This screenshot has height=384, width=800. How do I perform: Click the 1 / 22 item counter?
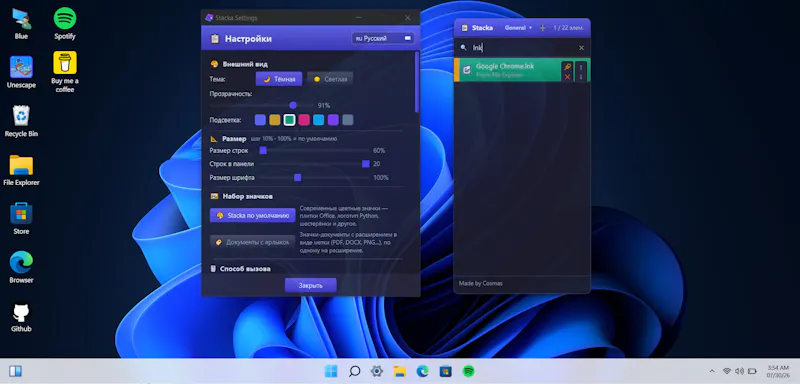[x=568, y=28]
